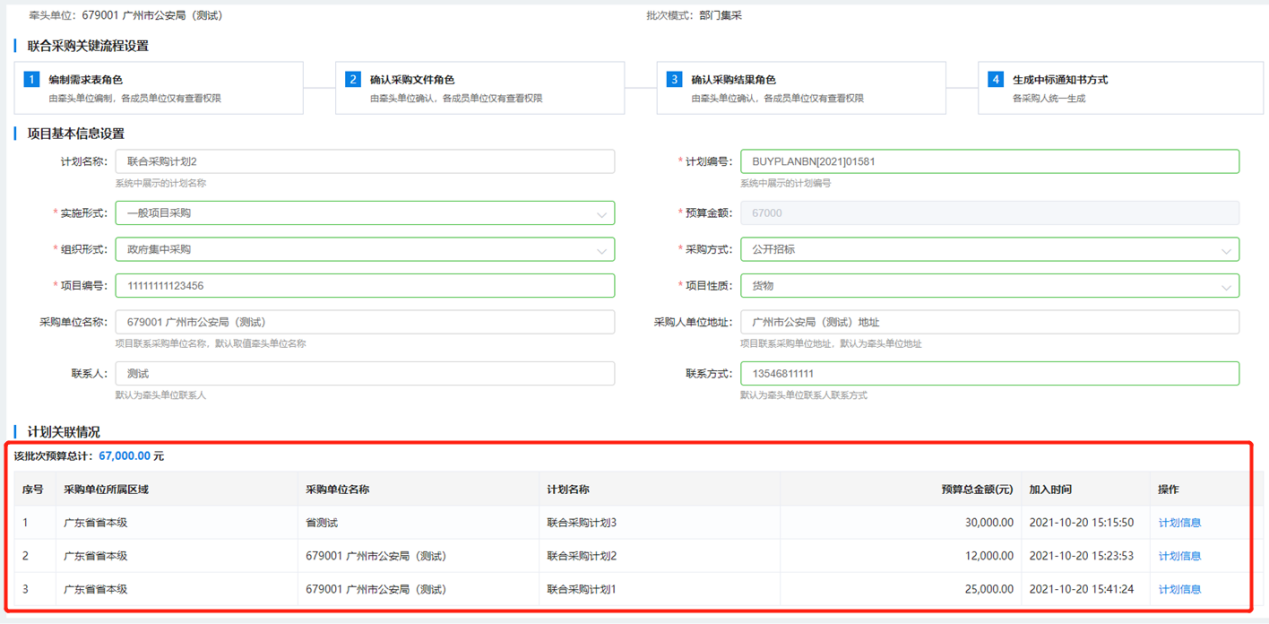Click the 联系方式 phone number field
Viewport: 1269px width, 624px height.
point(988,373)
